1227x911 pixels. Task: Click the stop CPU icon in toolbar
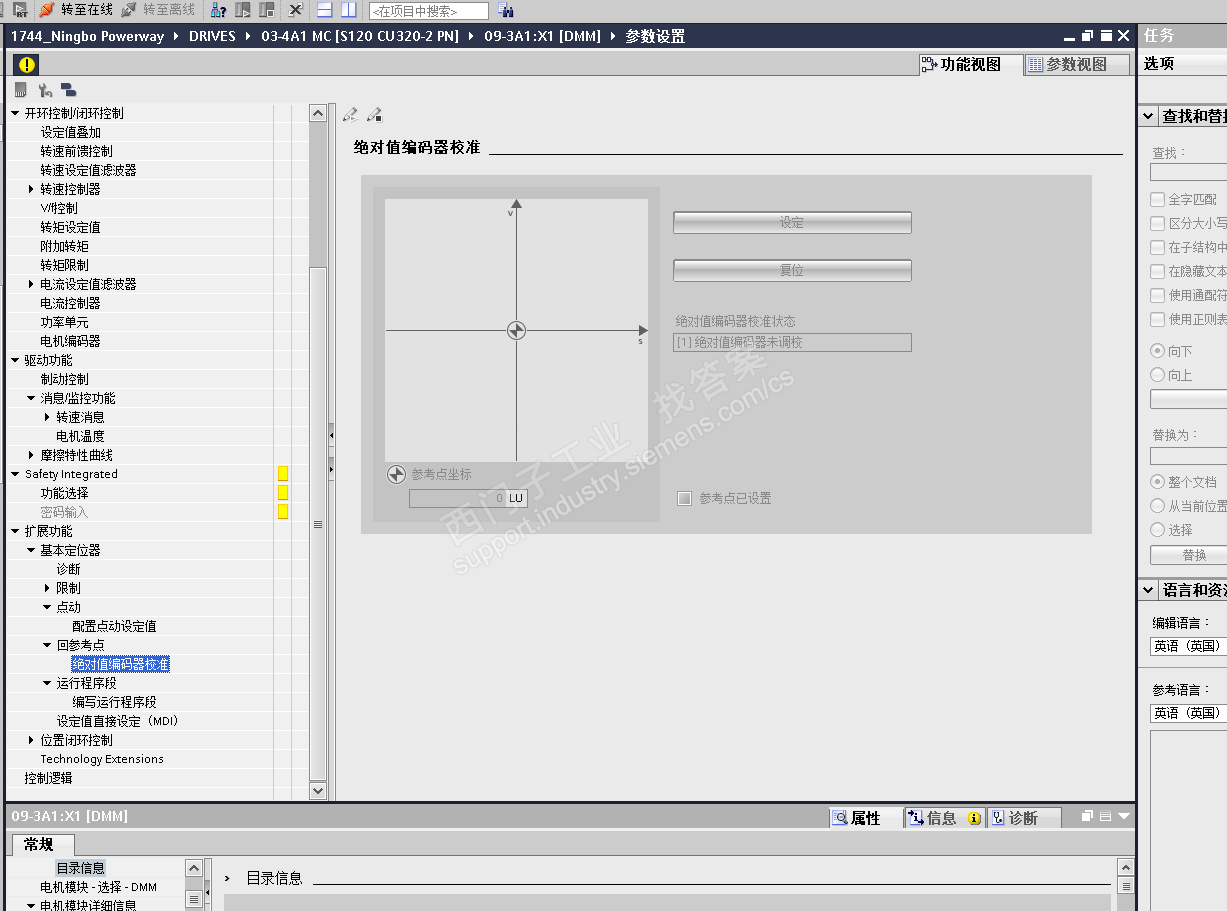coord(266,10)
